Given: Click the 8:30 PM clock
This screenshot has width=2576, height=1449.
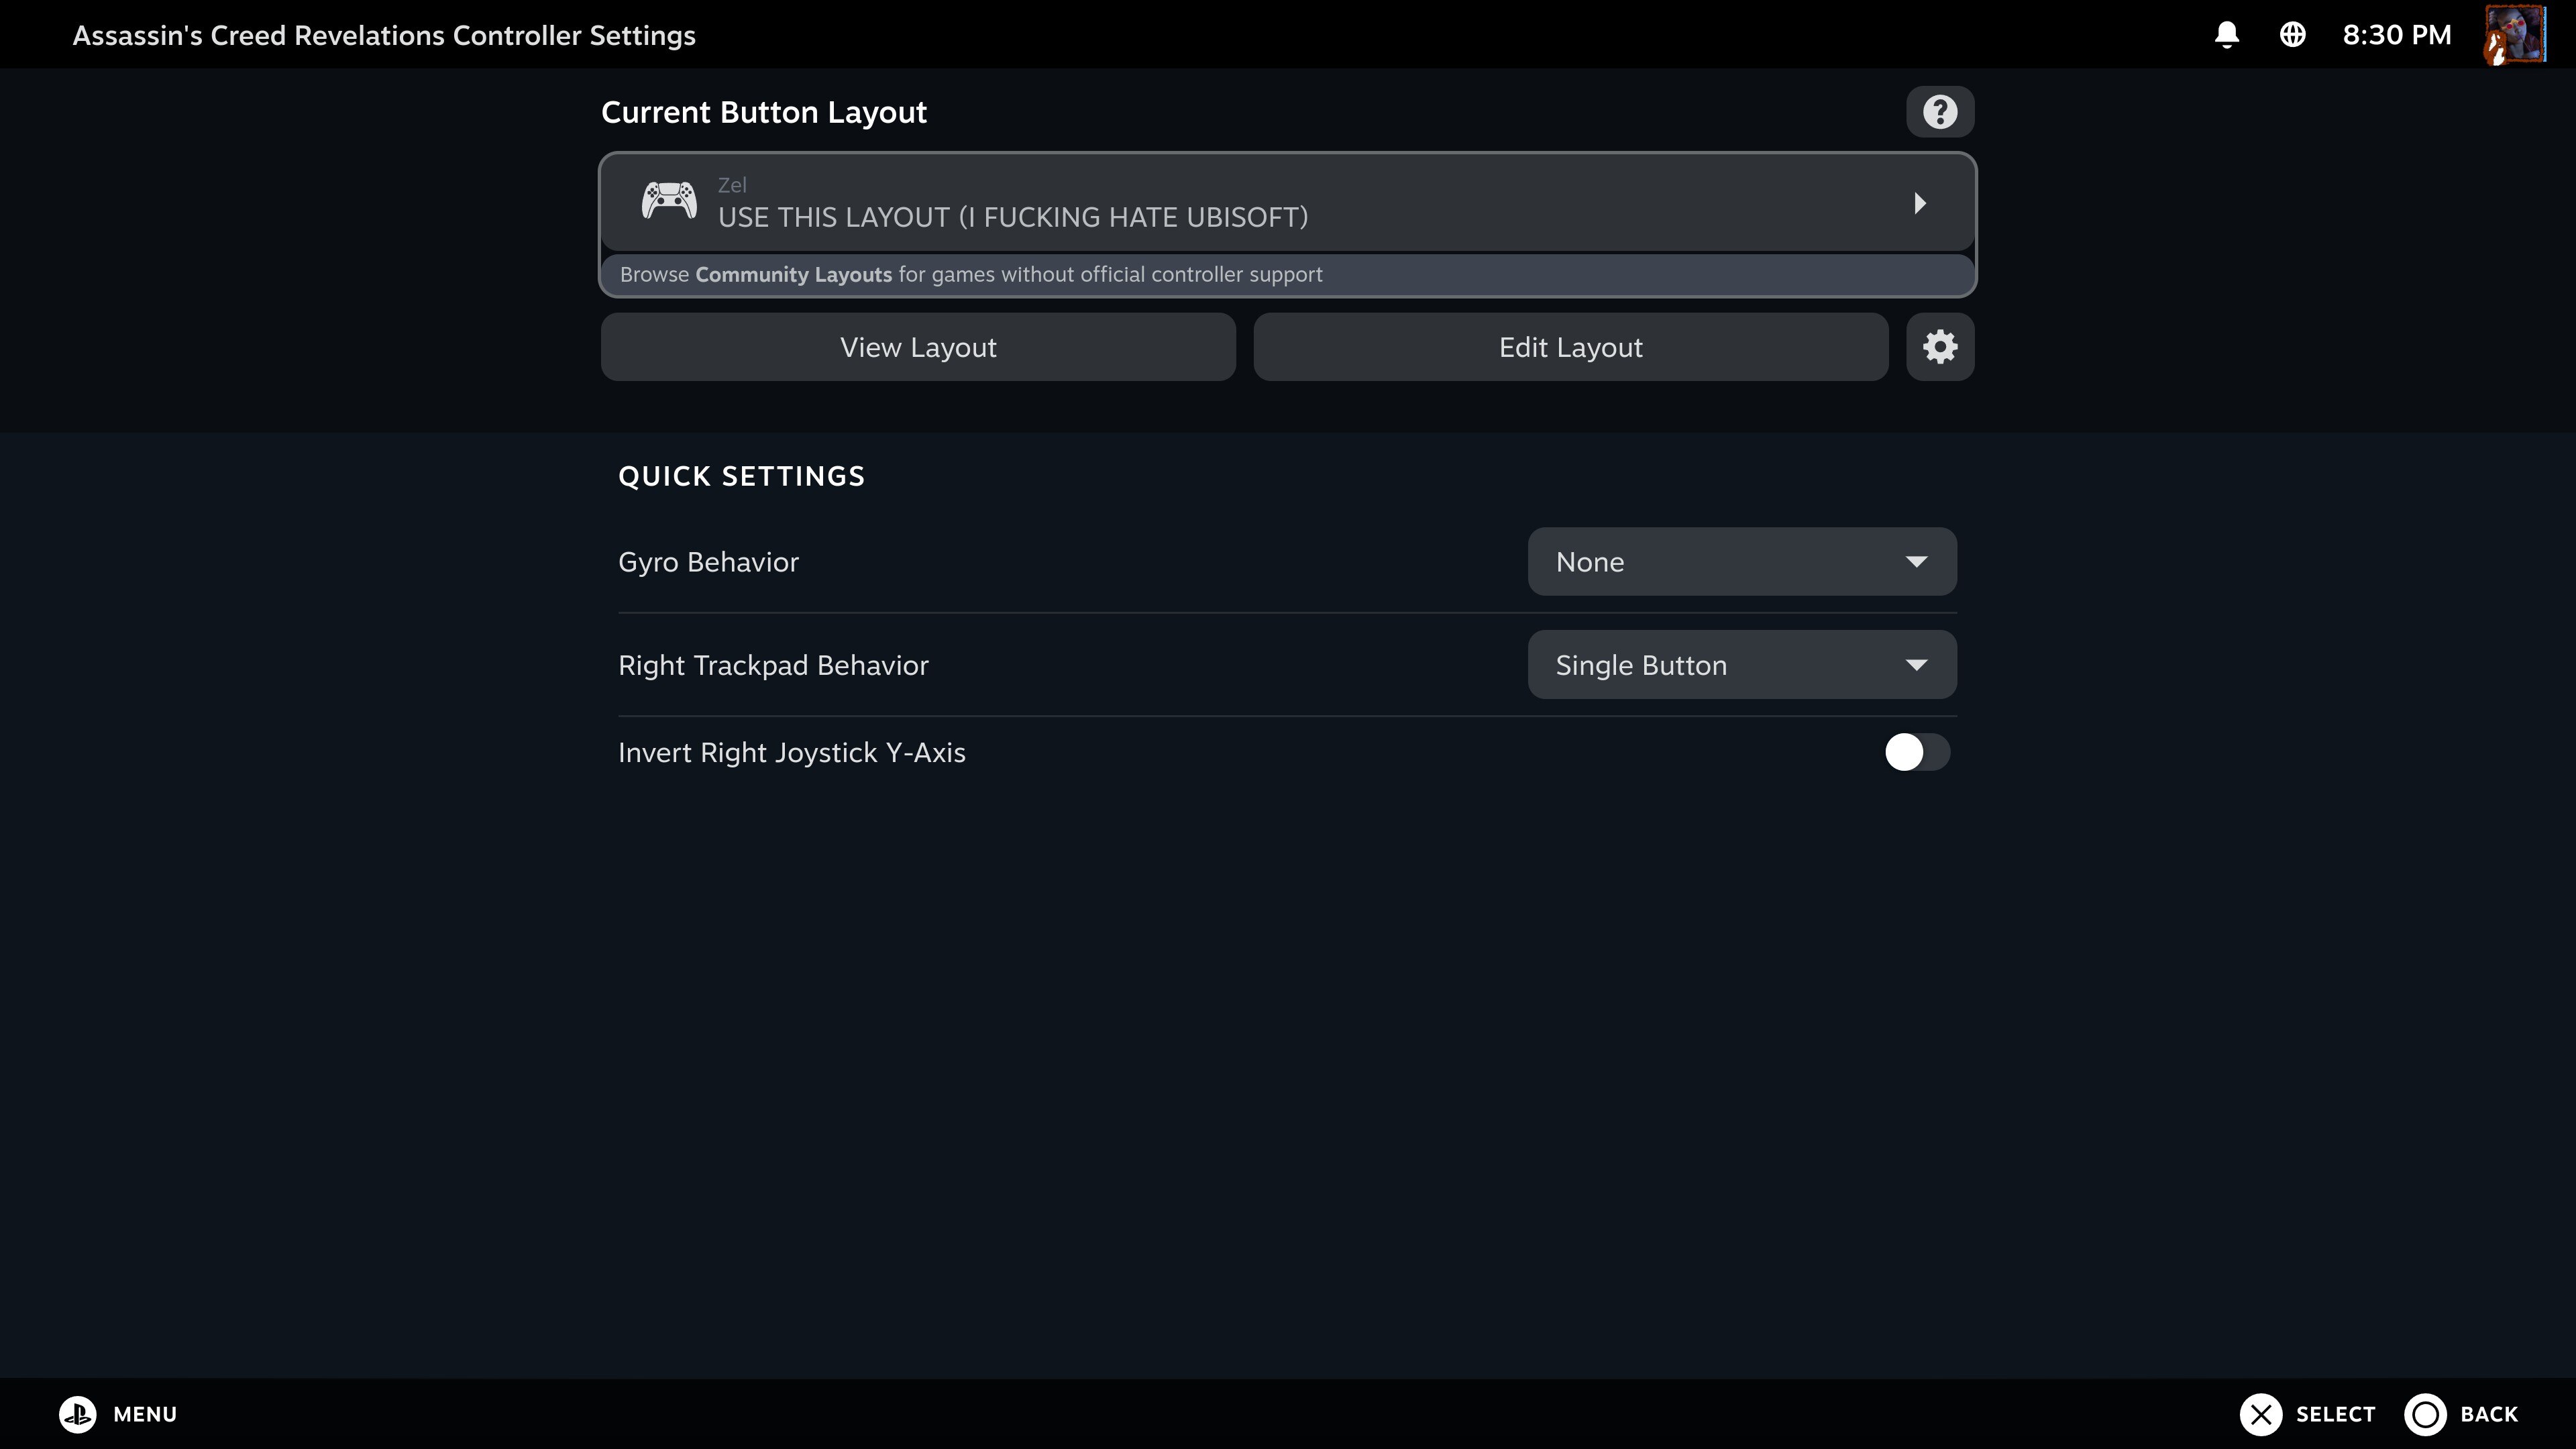Looking at the screenshot, I should [2396, 35].
